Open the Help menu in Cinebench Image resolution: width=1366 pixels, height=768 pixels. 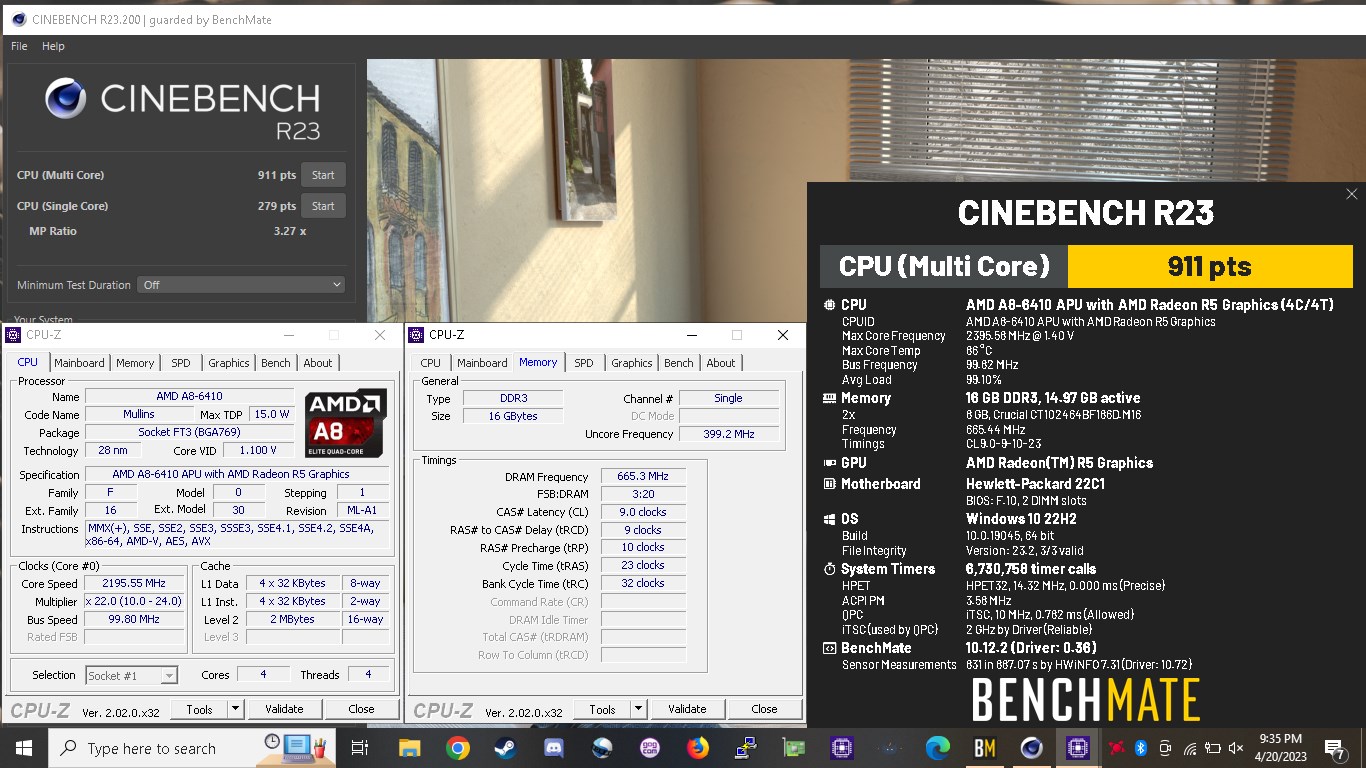point(53,46)
